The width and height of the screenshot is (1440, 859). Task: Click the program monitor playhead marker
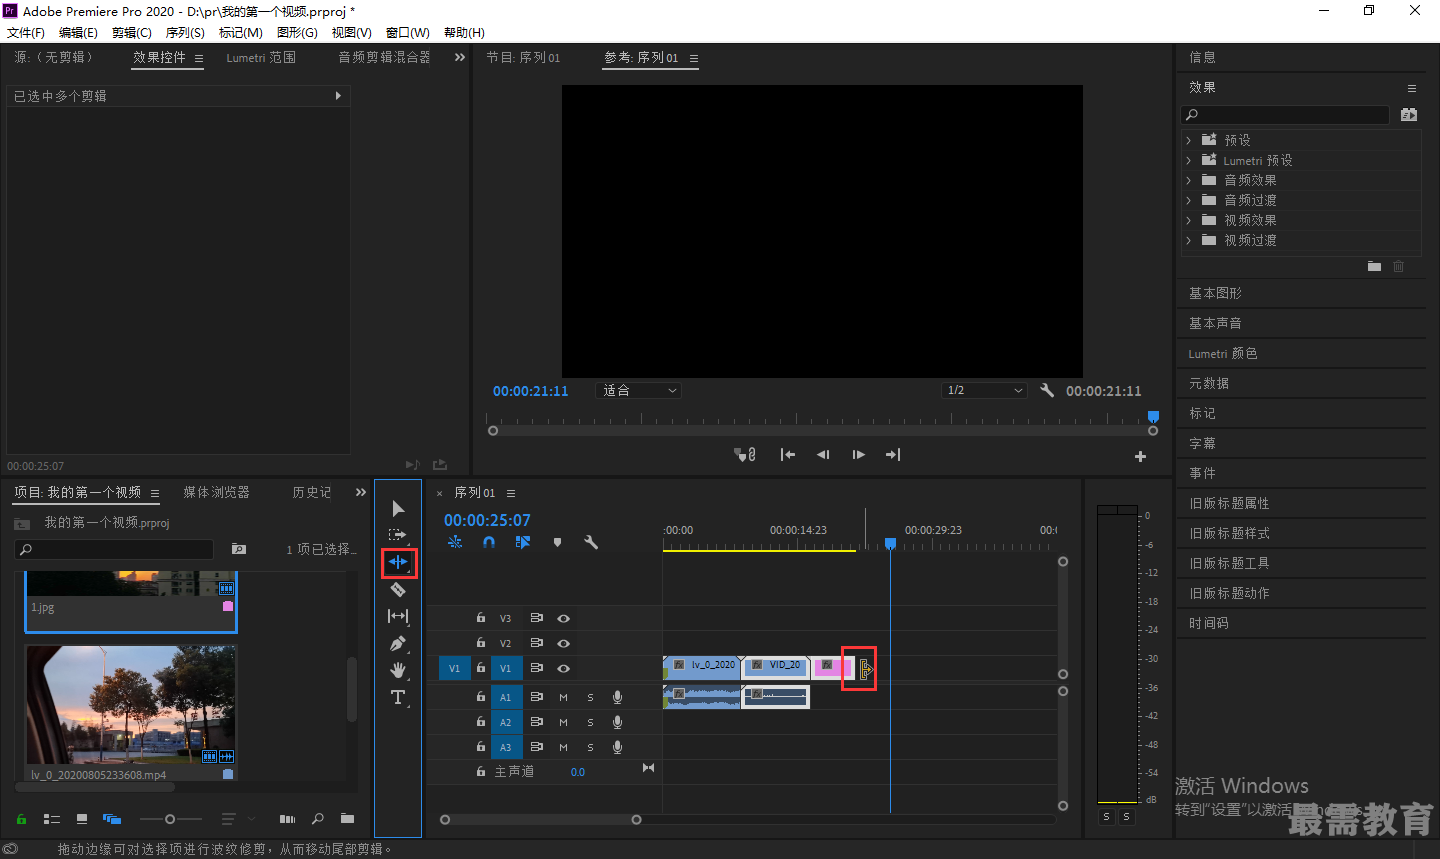(x=1153, y=416)
